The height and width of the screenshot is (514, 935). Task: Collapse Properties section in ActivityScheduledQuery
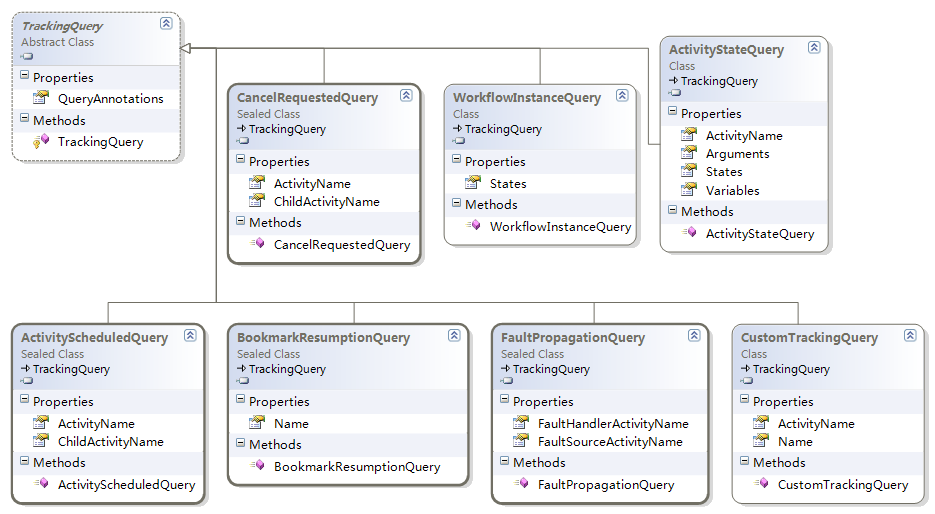pyautogui.click(x=24, y=399)
